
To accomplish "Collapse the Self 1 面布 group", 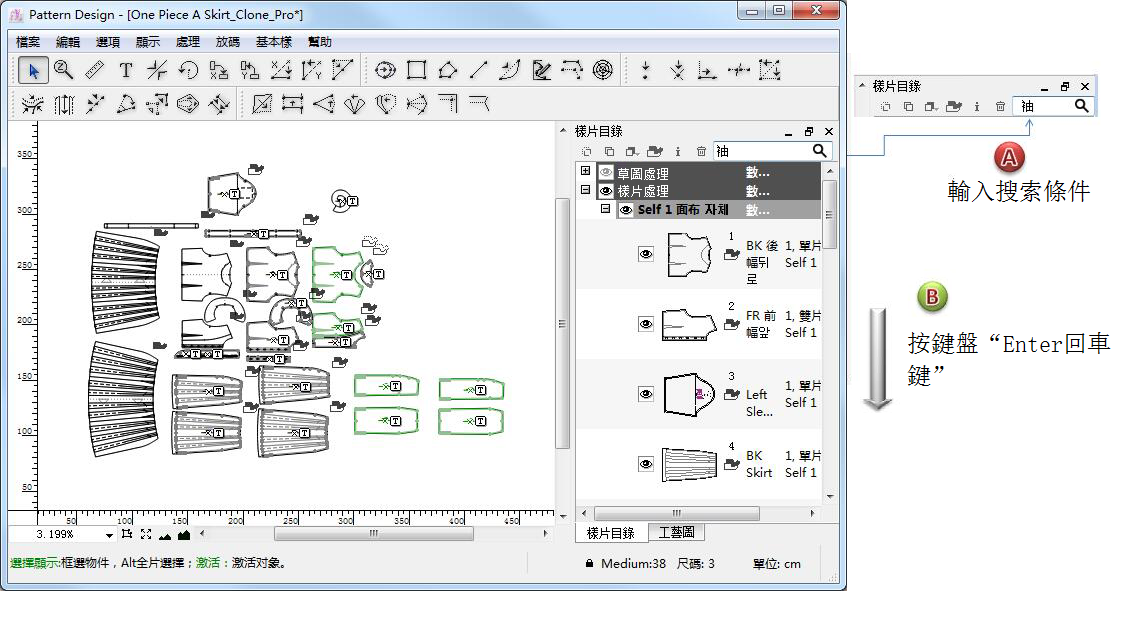I will (605, 209).
